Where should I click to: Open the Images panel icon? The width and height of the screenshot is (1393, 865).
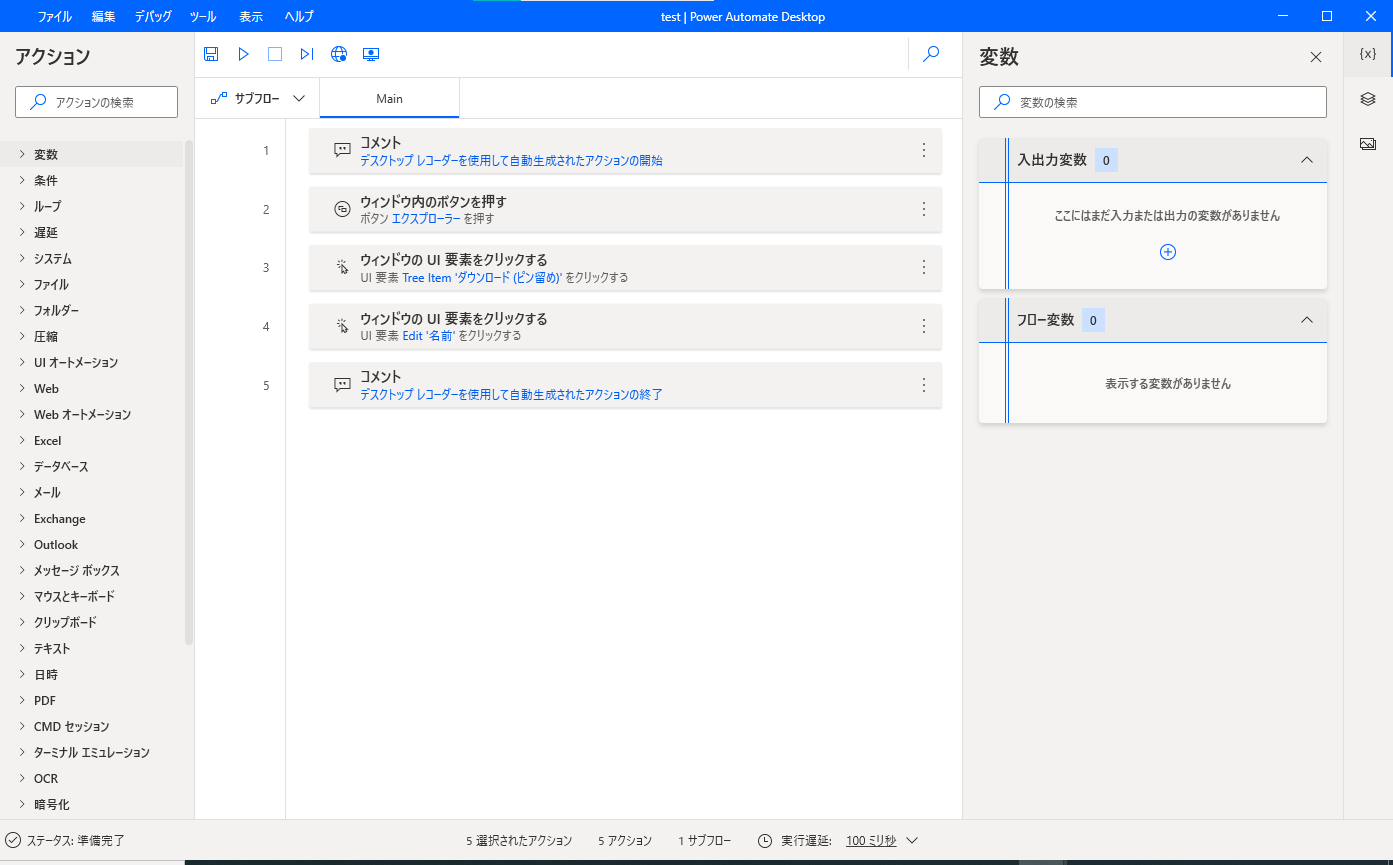click(1368, 143)
